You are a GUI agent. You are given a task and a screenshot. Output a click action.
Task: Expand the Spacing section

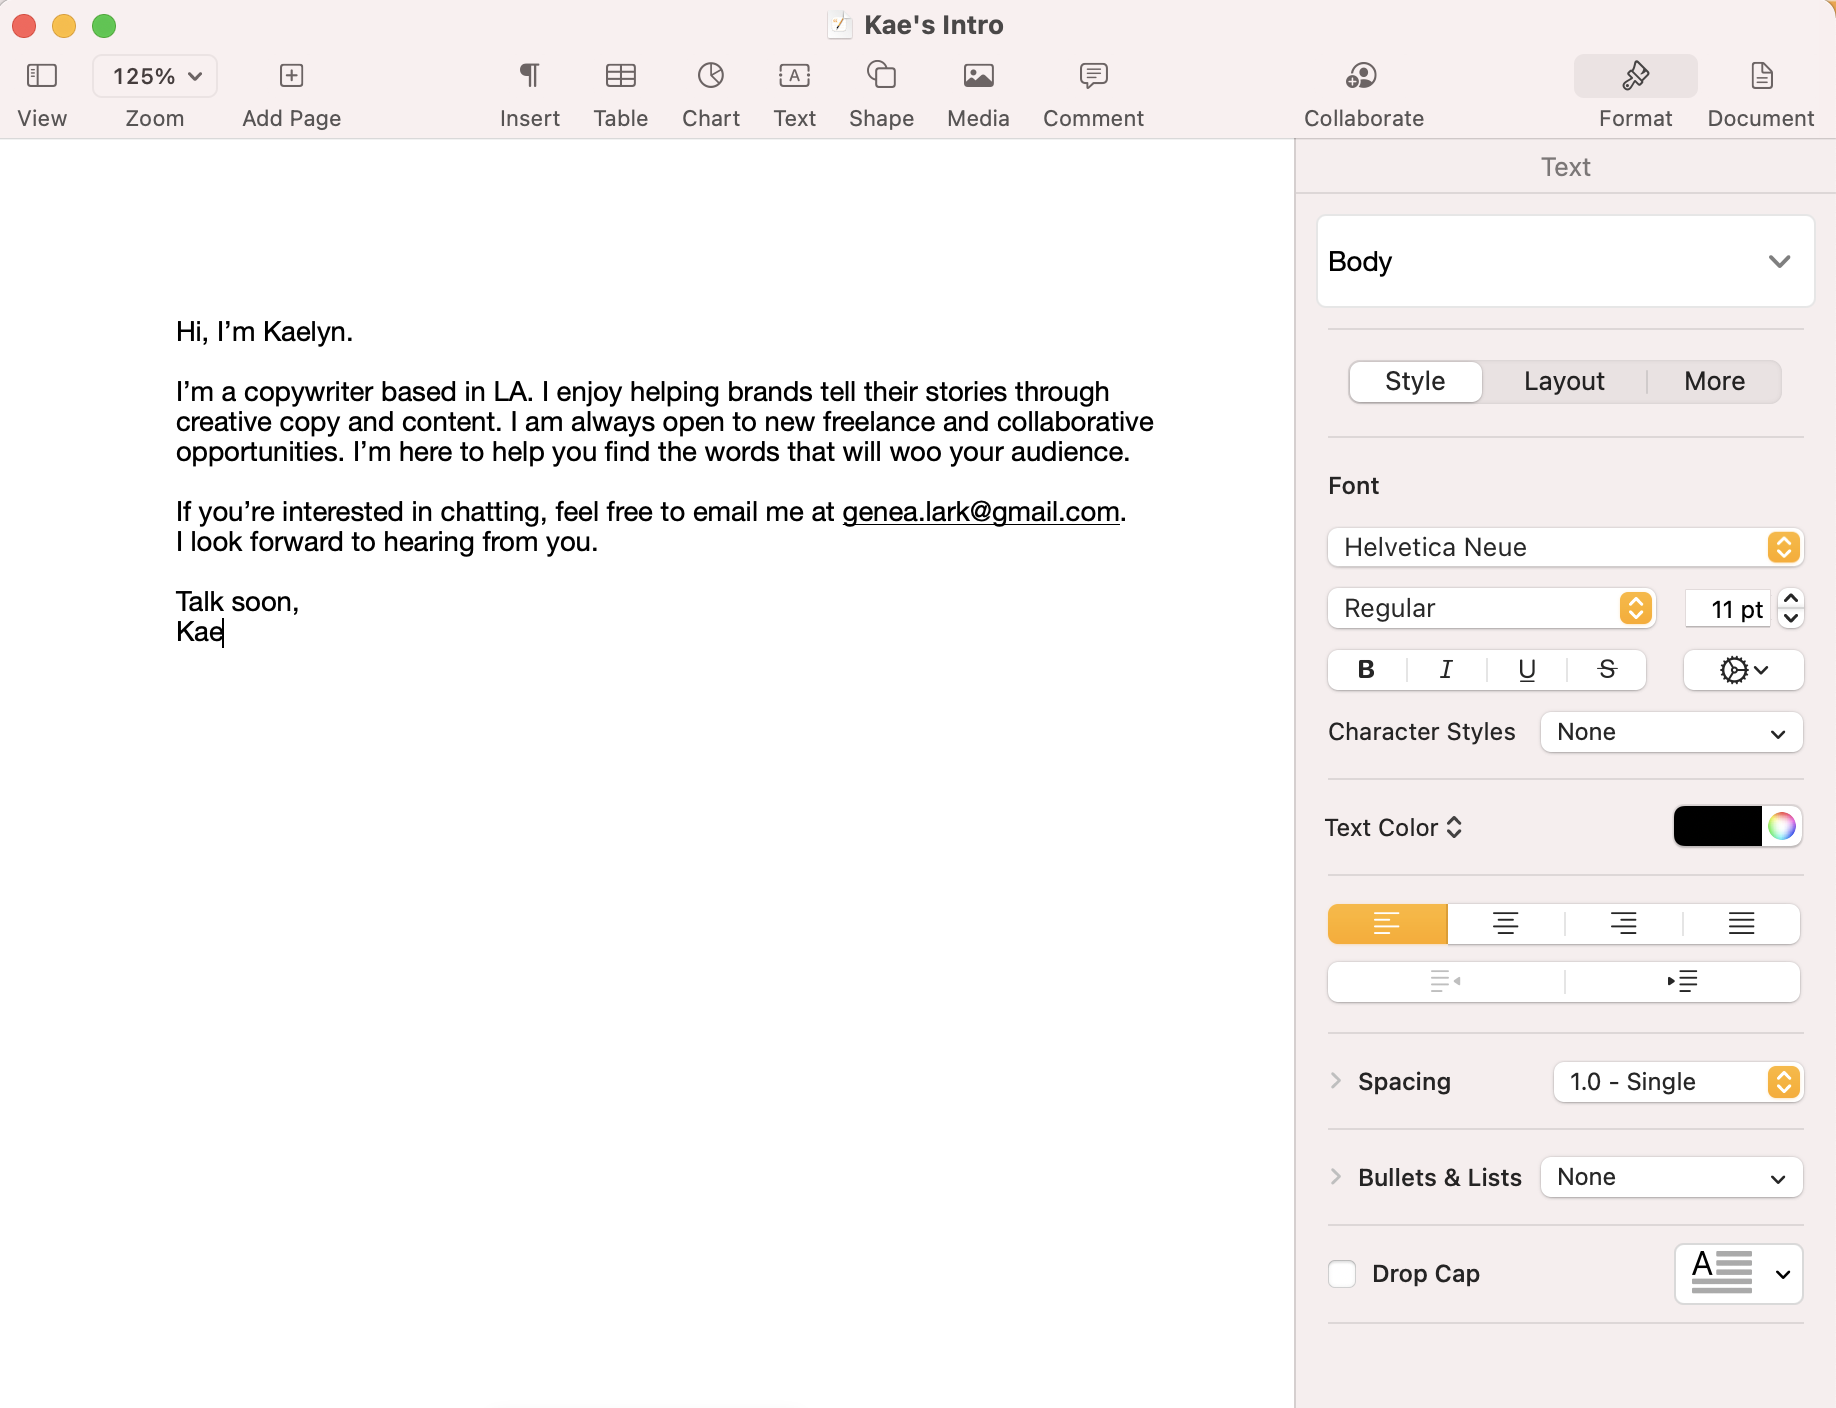point(1336,1081)
